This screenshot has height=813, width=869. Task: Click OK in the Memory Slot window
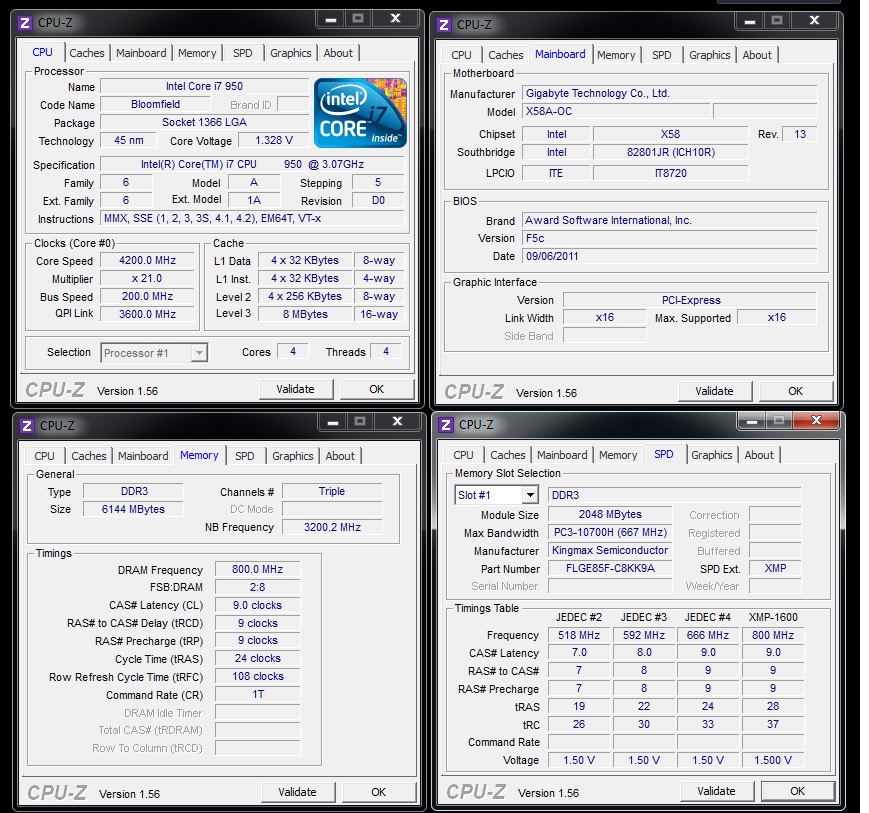(798, 791)
